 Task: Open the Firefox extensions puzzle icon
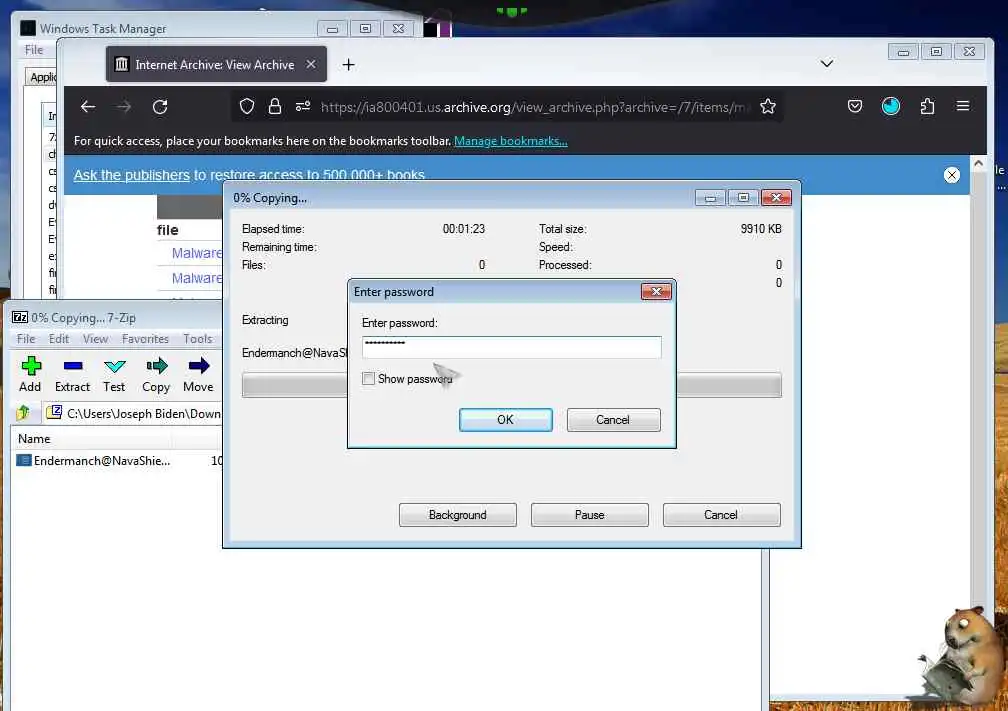(927, 107)
